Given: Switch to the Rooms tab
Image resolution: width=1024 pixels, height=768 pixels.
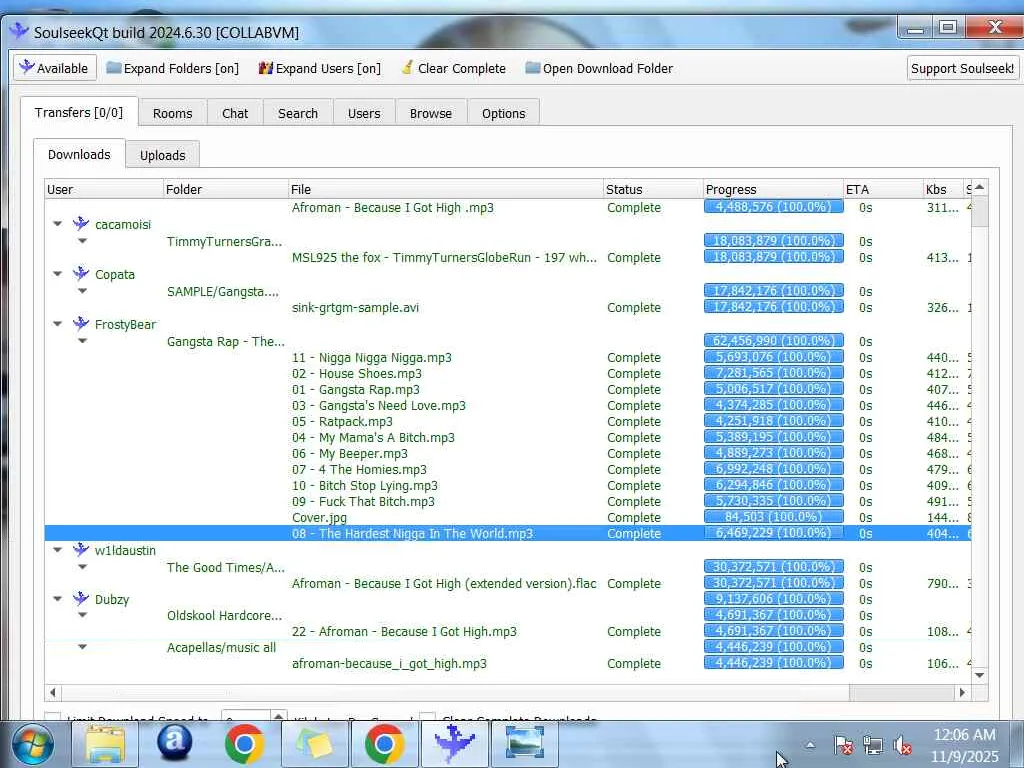Looking at the screenshot, I should (172, 113).
